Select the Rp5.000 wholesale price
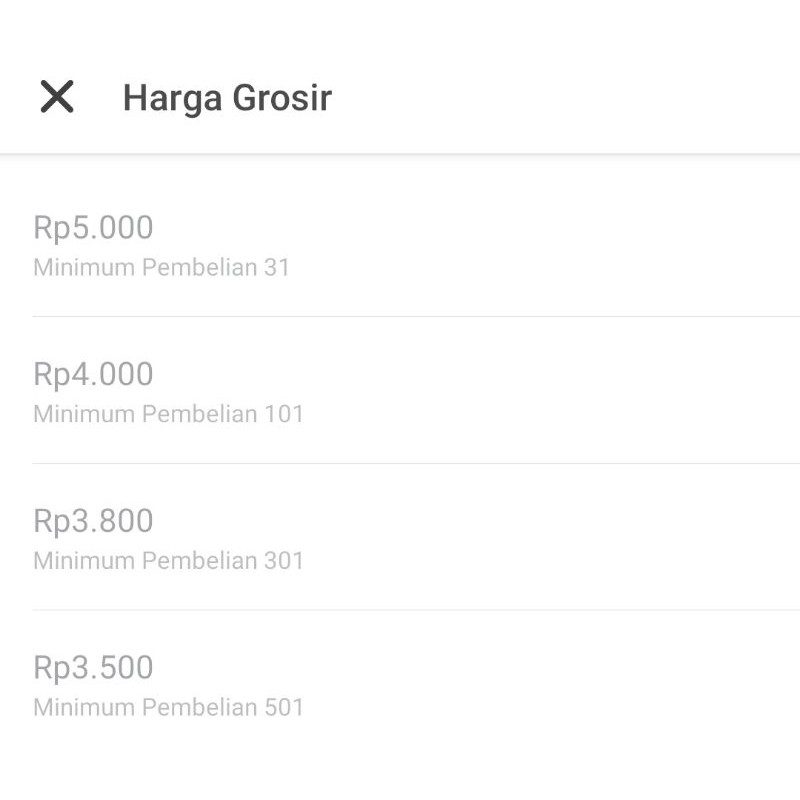 pyautogui.click(x=93, y=228)
